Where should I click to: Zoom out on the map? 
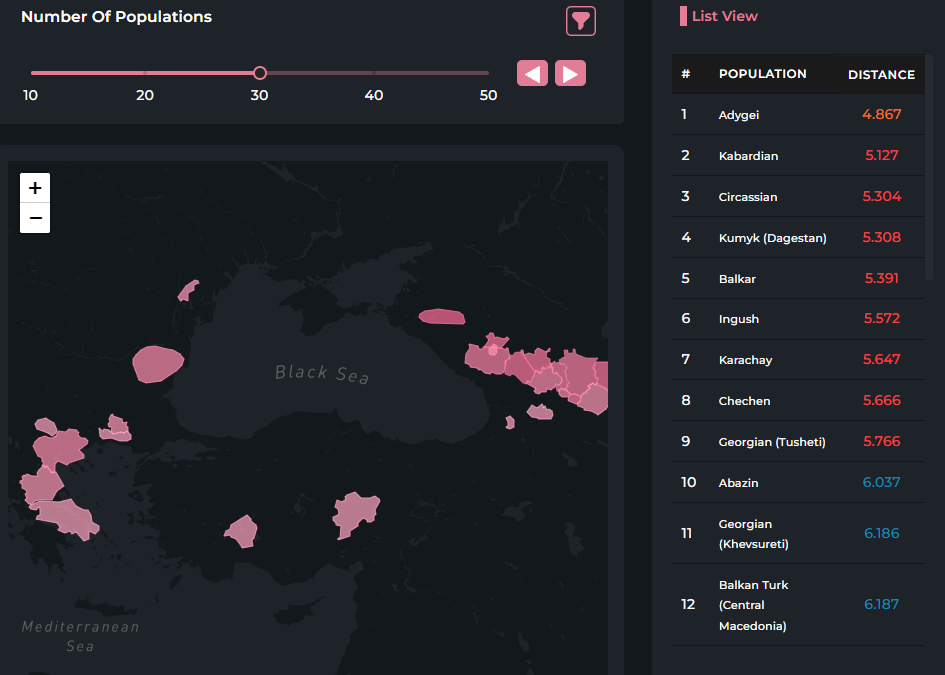(x=35, y=217)
